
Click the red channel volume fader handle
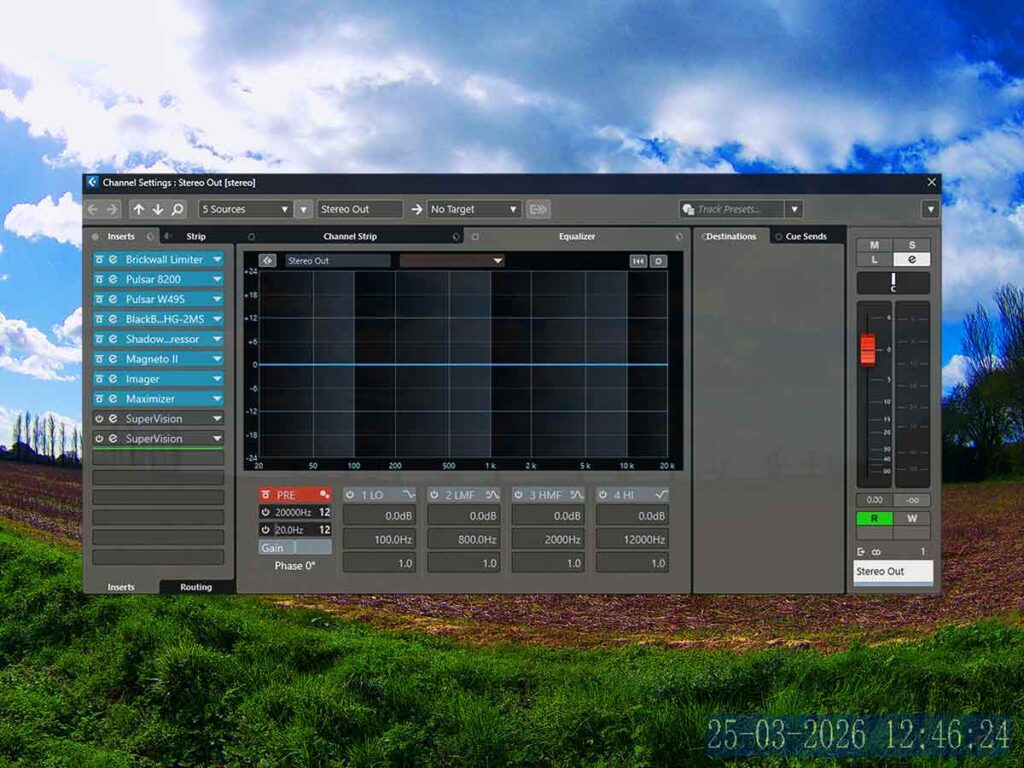(x=867, y=350)
